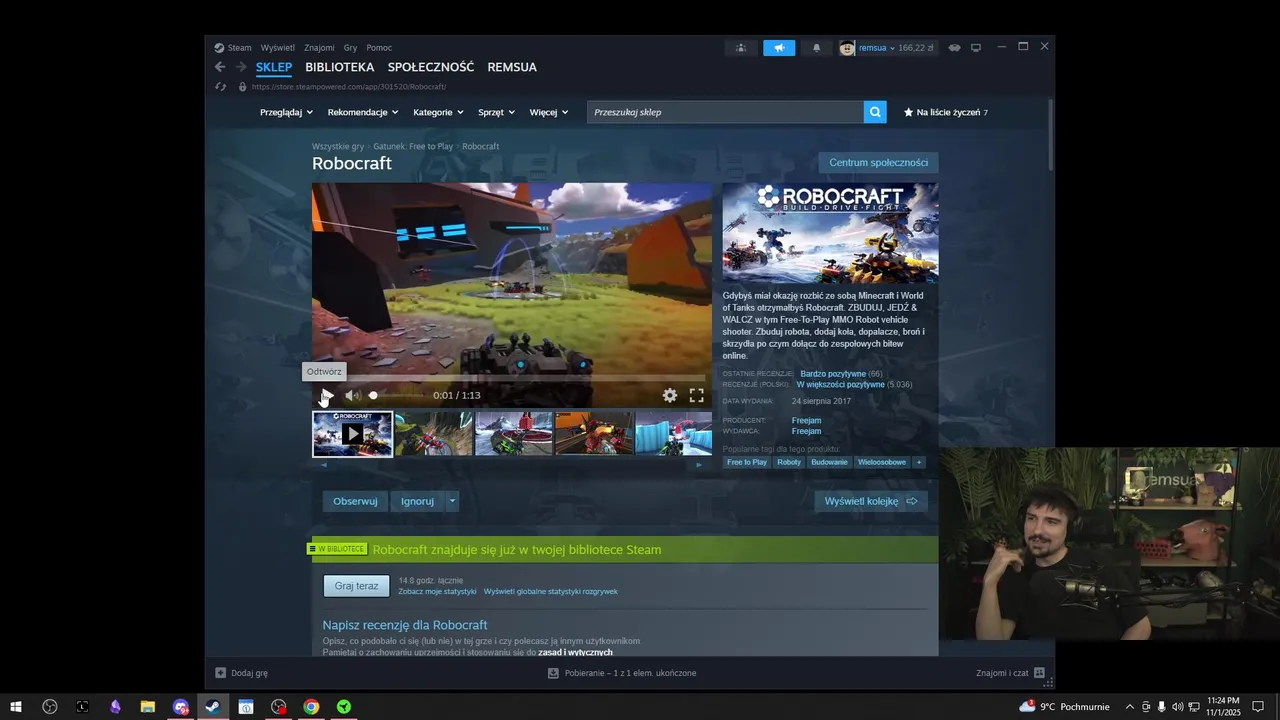Select the first trailer thumbnail with play icon
Screen dimensions: 1280x720
point(352,434)
